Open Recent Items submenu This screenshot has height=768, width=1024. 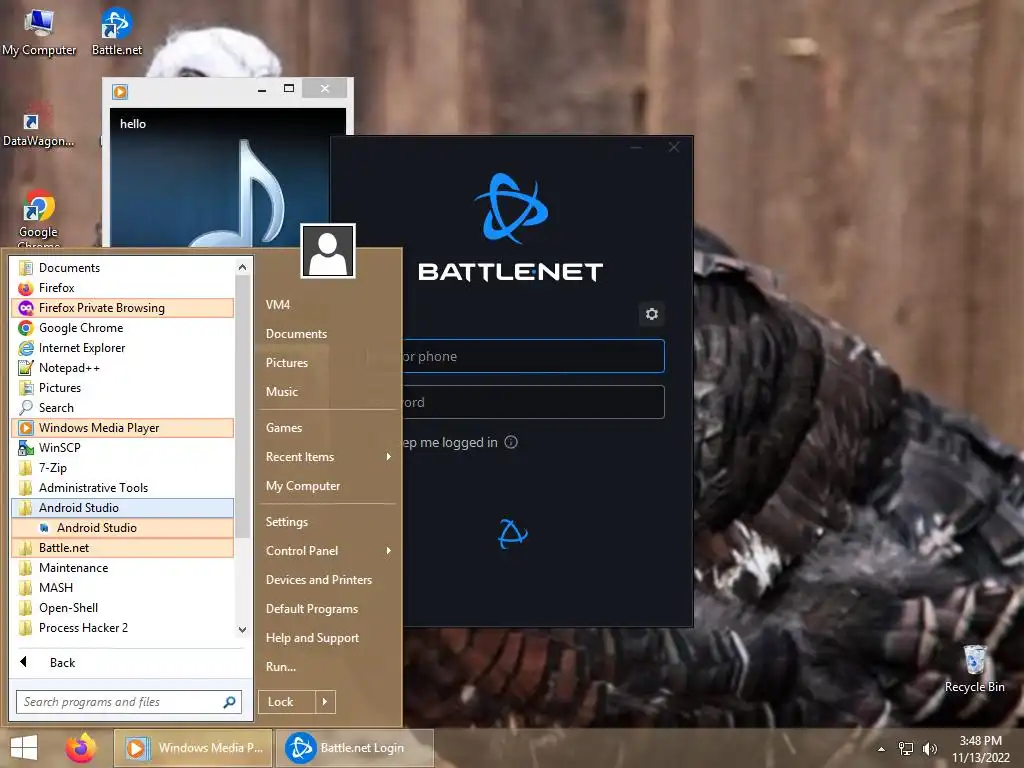(328, 456)
